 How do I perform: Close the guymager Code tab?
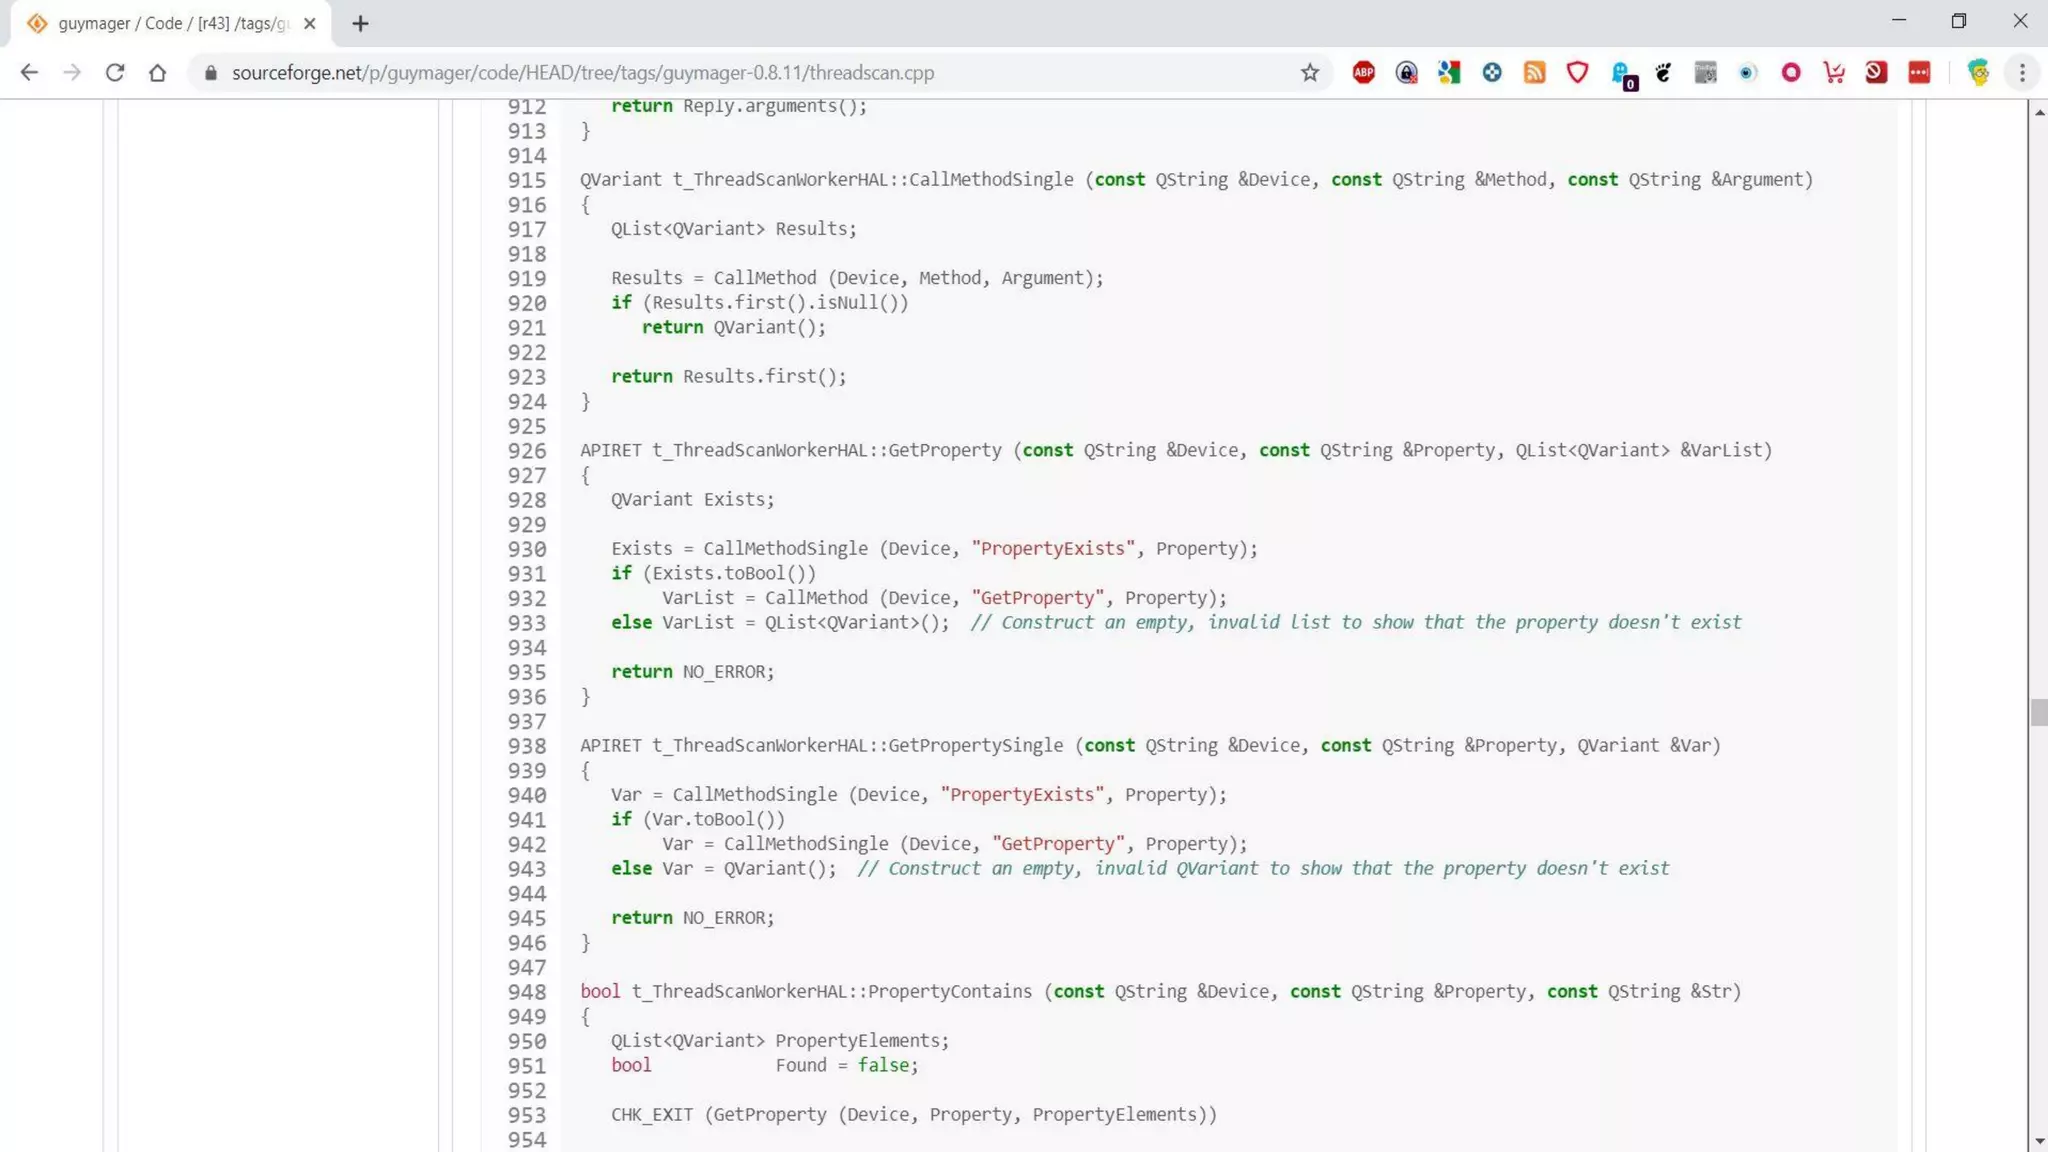[310, 23]
